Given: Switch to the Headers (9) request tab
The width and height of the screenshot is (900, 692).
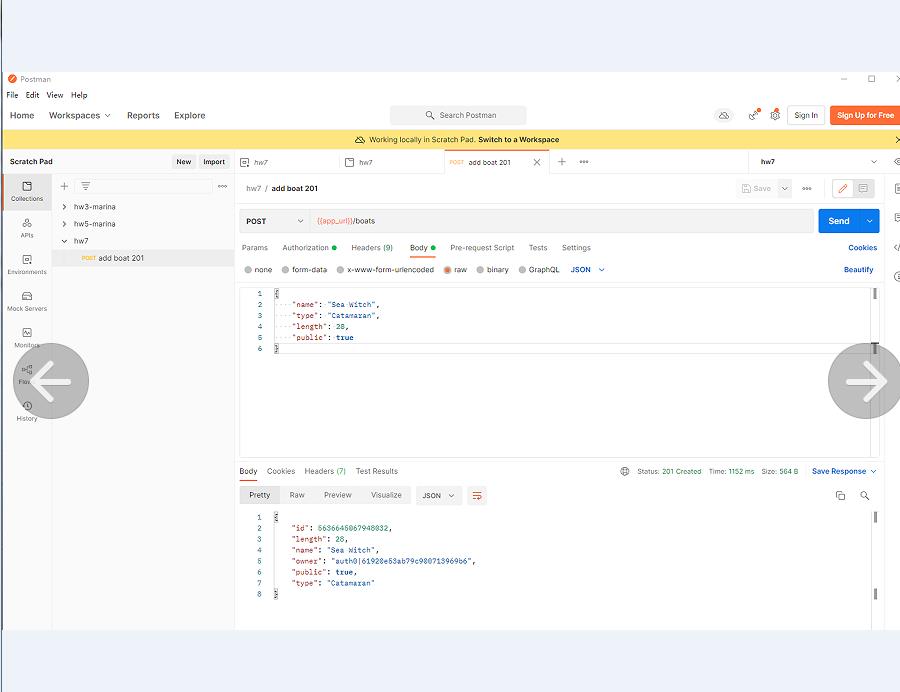Looking at the screenshot, I should (372, 248).
